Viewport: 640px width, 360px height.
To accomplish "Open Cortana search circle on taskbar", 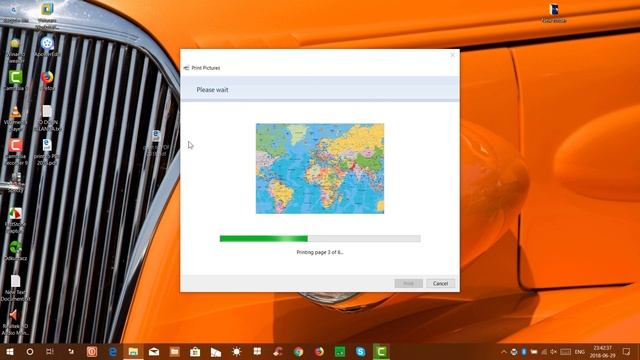I will [x=30, y=351].
